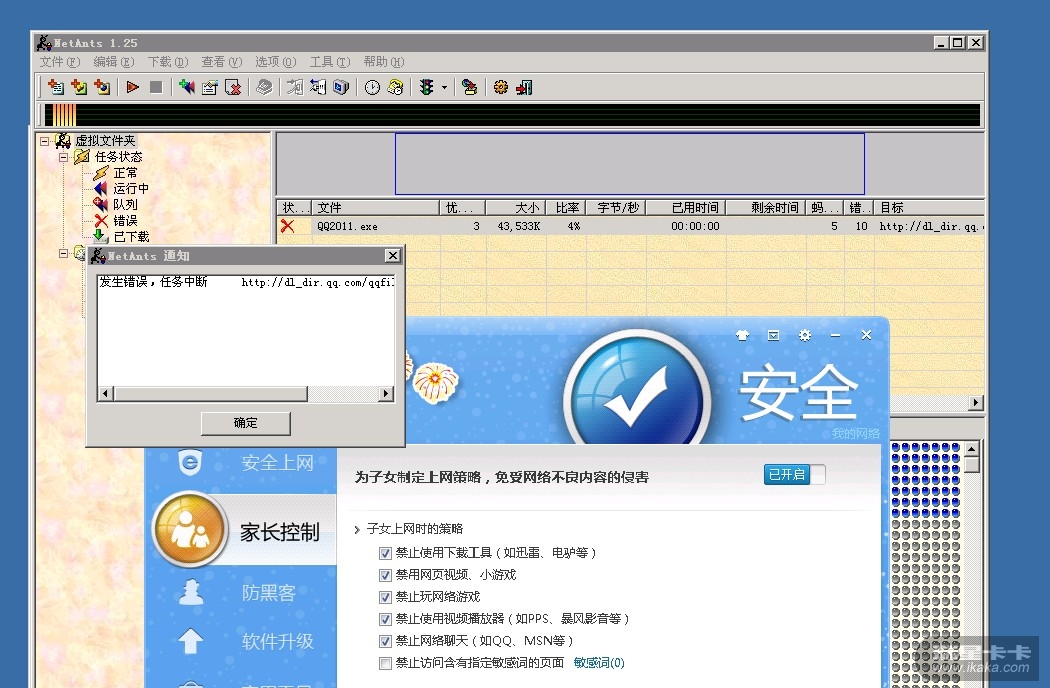Open the 帮助(H) menu

coord(384,62)
